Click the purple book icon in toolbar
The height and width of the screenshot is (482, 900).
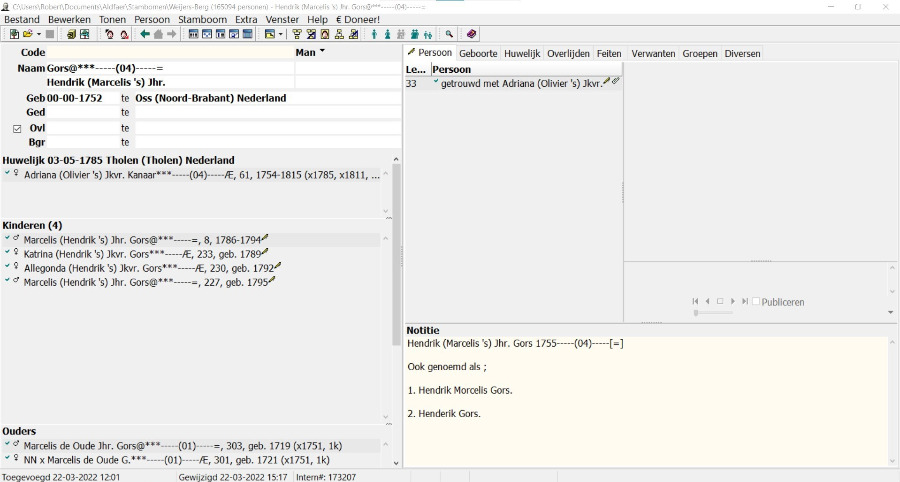point(471,34)
